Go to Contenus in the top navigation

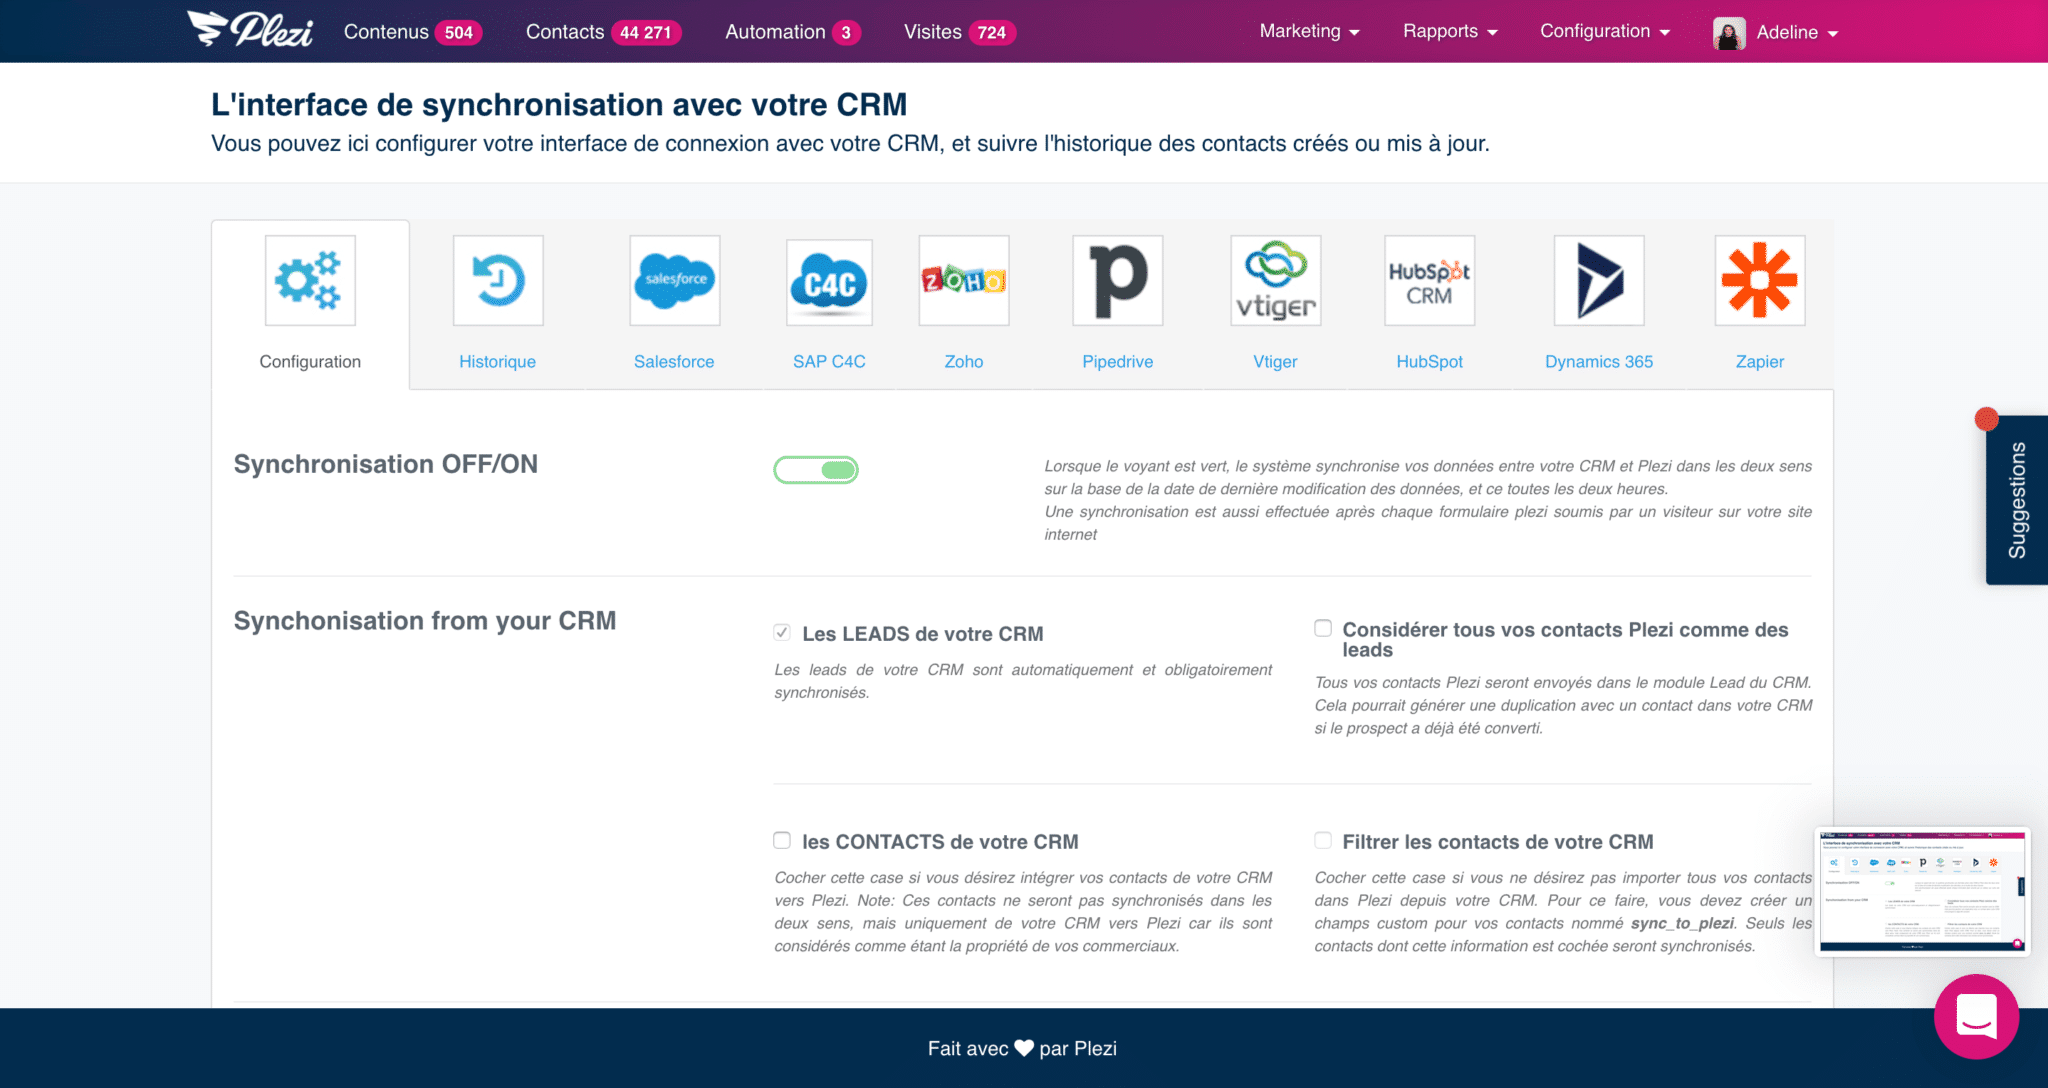[x=386, y=32]
